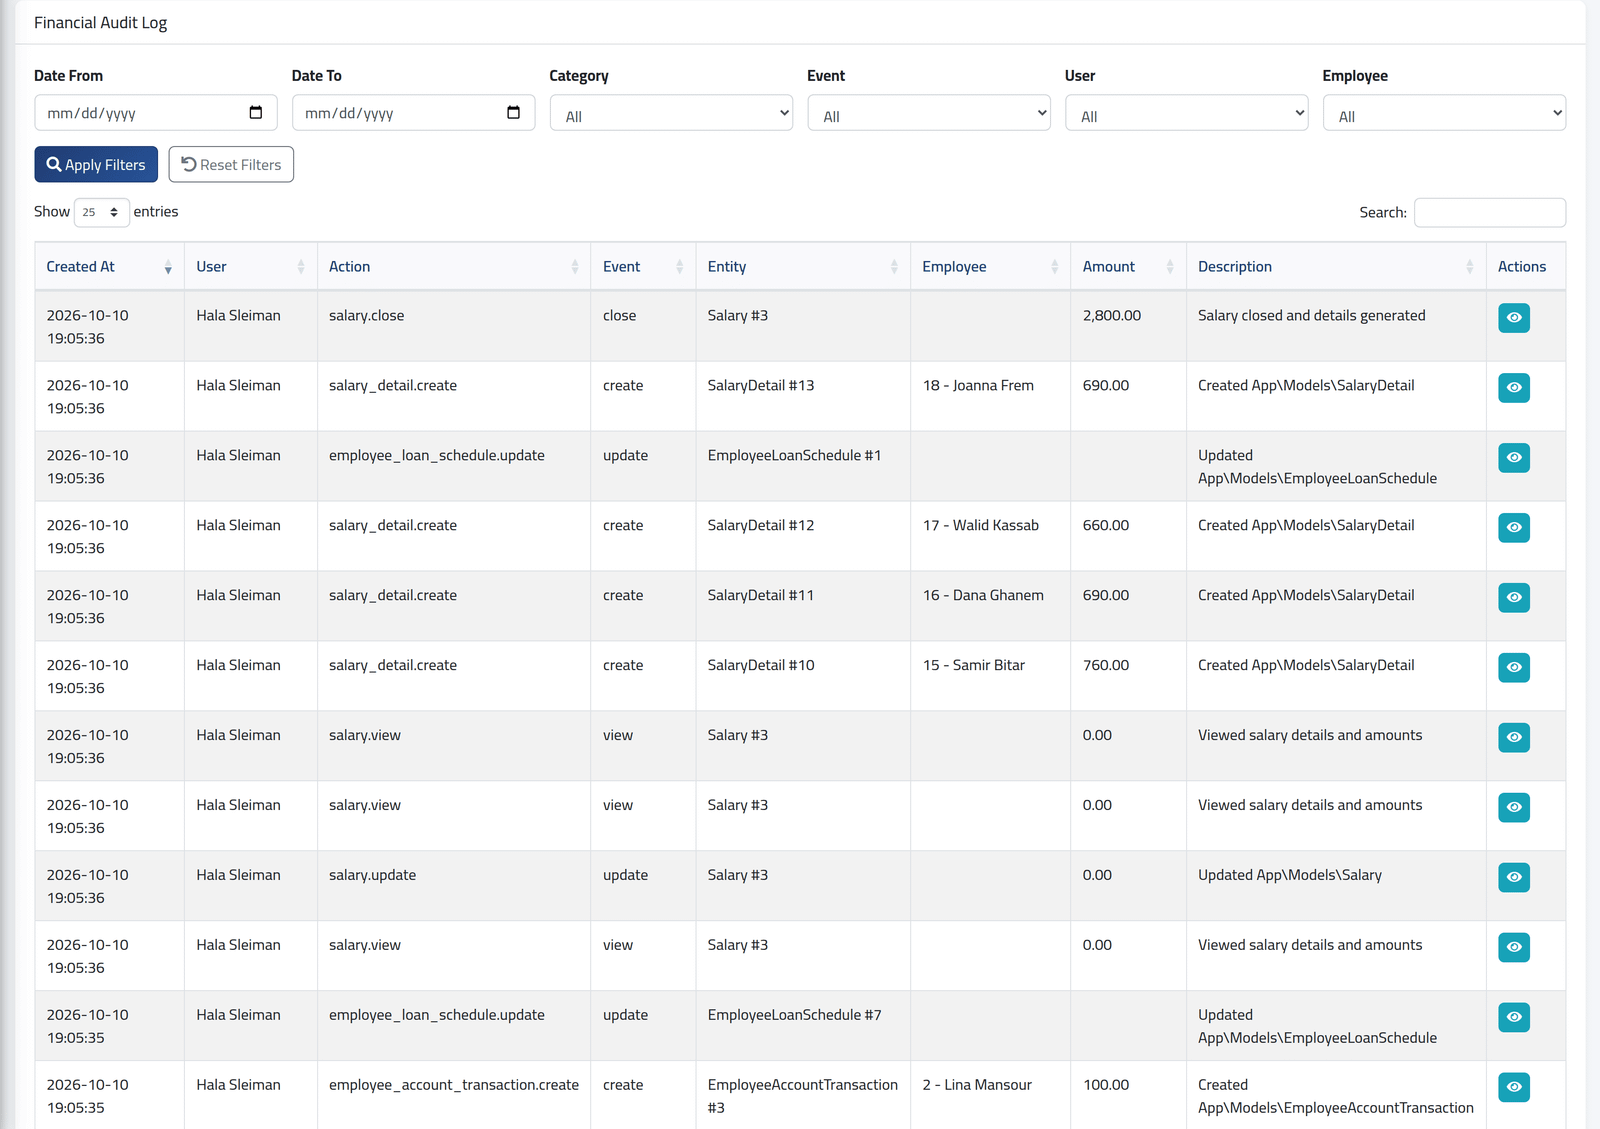
Task: Select the '18 - Joanna Frem' employee cell
Action: [x=990, y=396]
